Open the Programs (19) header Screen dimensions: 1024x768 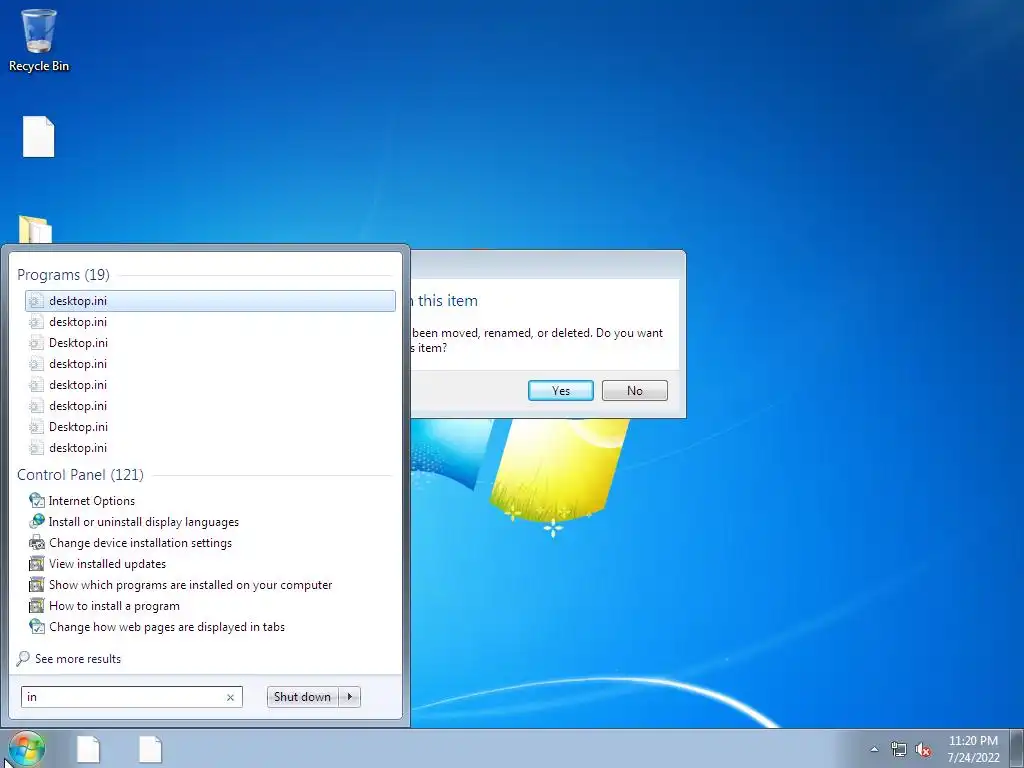pos(63,275)
